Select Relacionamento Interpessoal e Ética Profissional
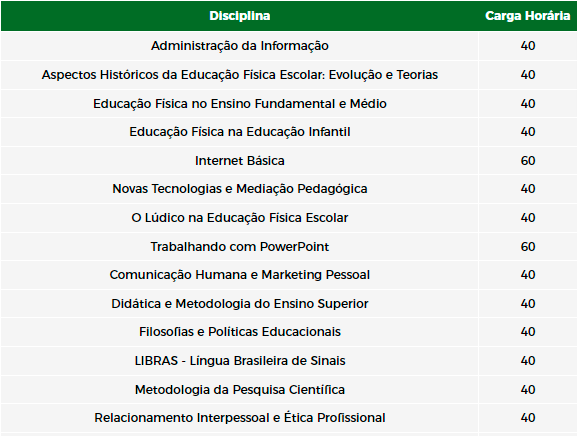The height and width of the screenshot is (436, 577). point(240,418)
